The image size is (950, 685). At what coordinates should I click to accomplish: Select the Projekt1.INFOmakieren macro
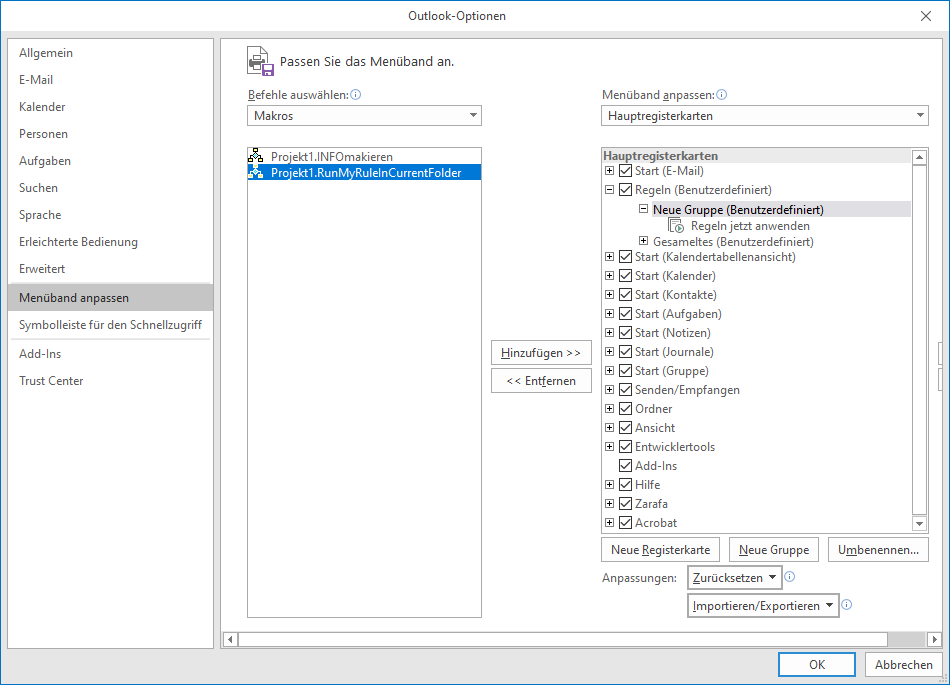click(364, 156)
